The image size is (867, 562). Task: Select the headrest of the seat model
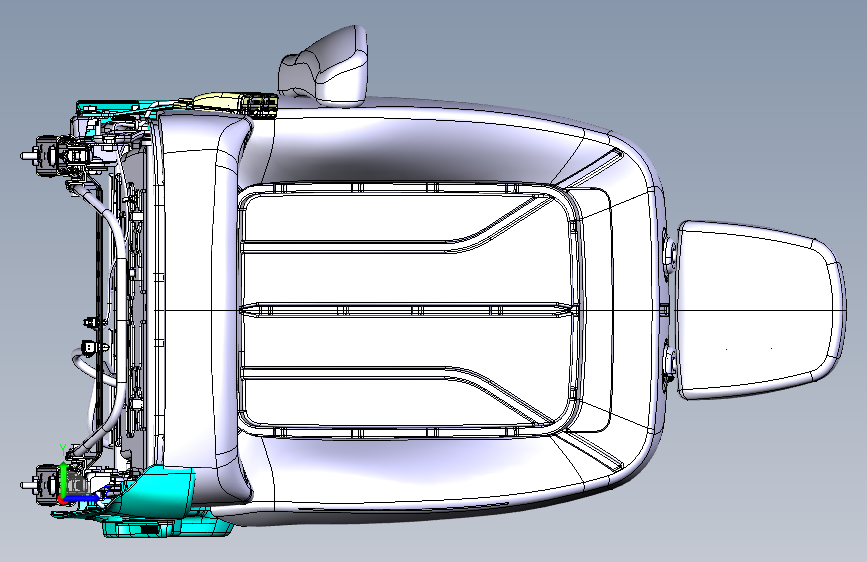(x=760, y=310)
